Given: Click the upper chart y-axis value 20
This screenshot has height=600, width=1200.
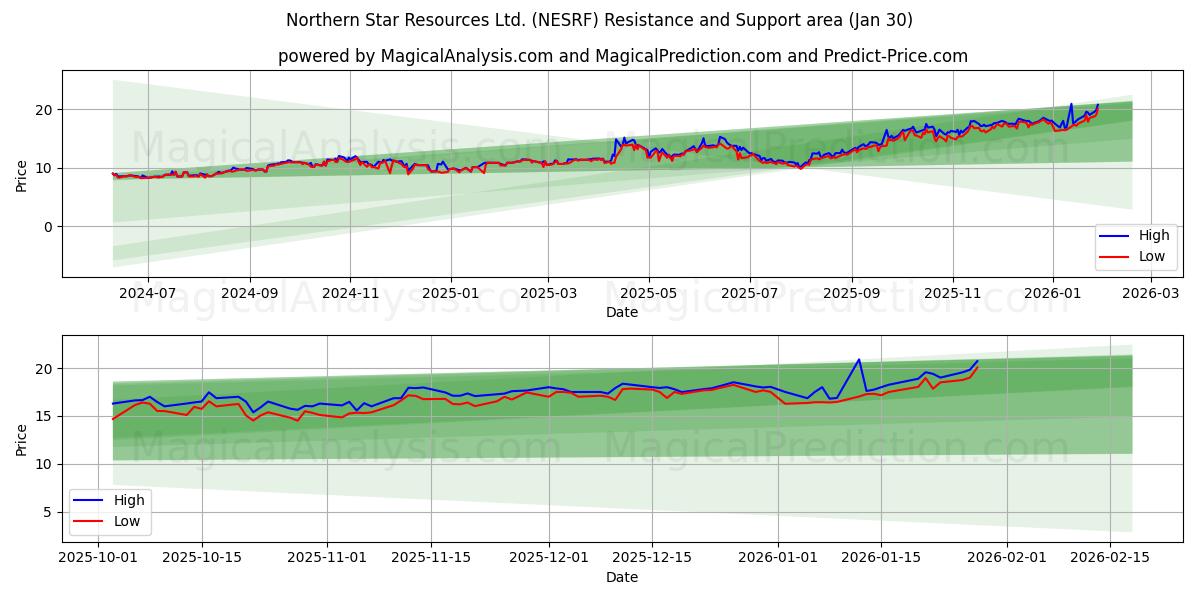Looking at the screenshot, I should [x=46, y=110].
